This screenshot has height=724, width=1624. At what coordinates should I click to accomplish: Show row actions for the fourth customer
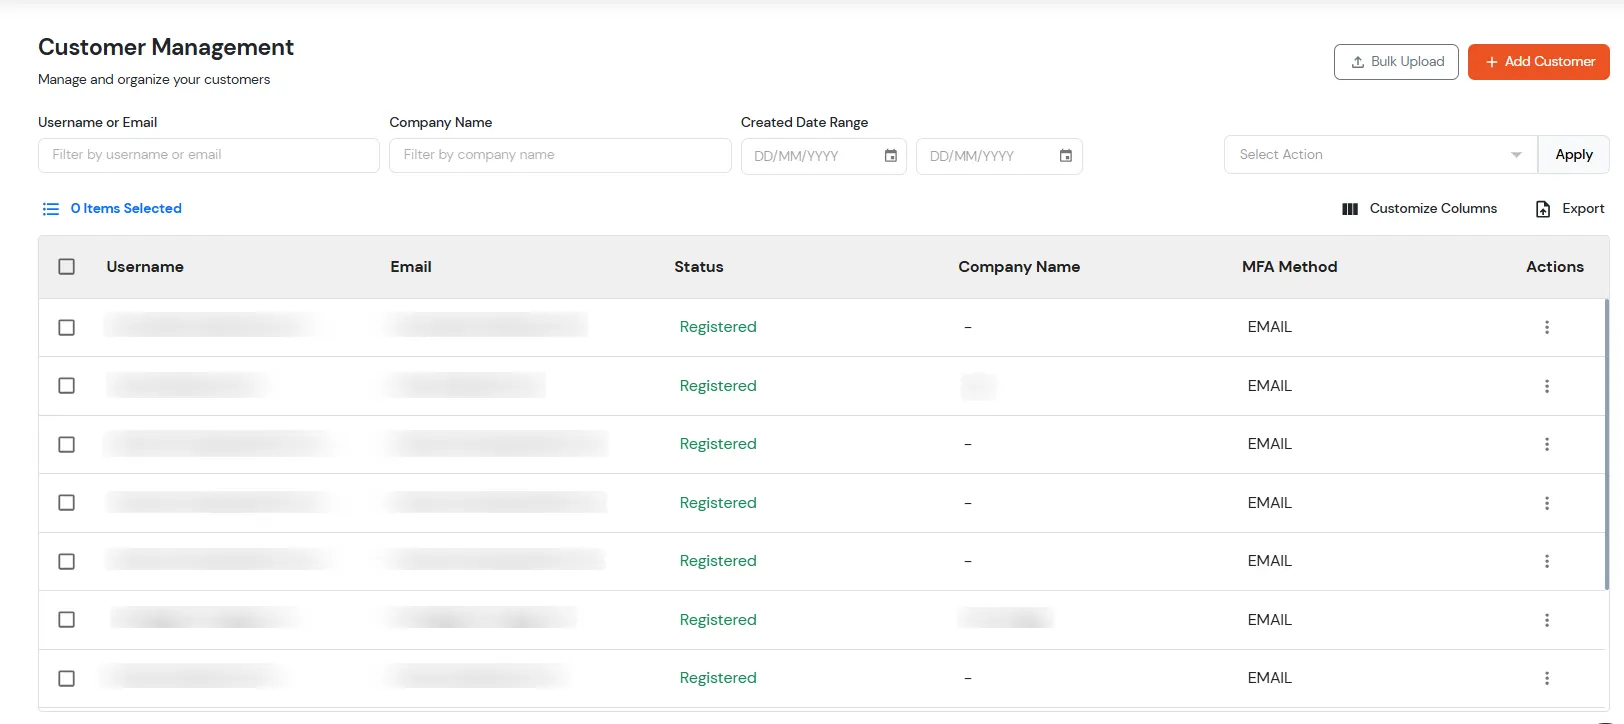pos(1547,503)
